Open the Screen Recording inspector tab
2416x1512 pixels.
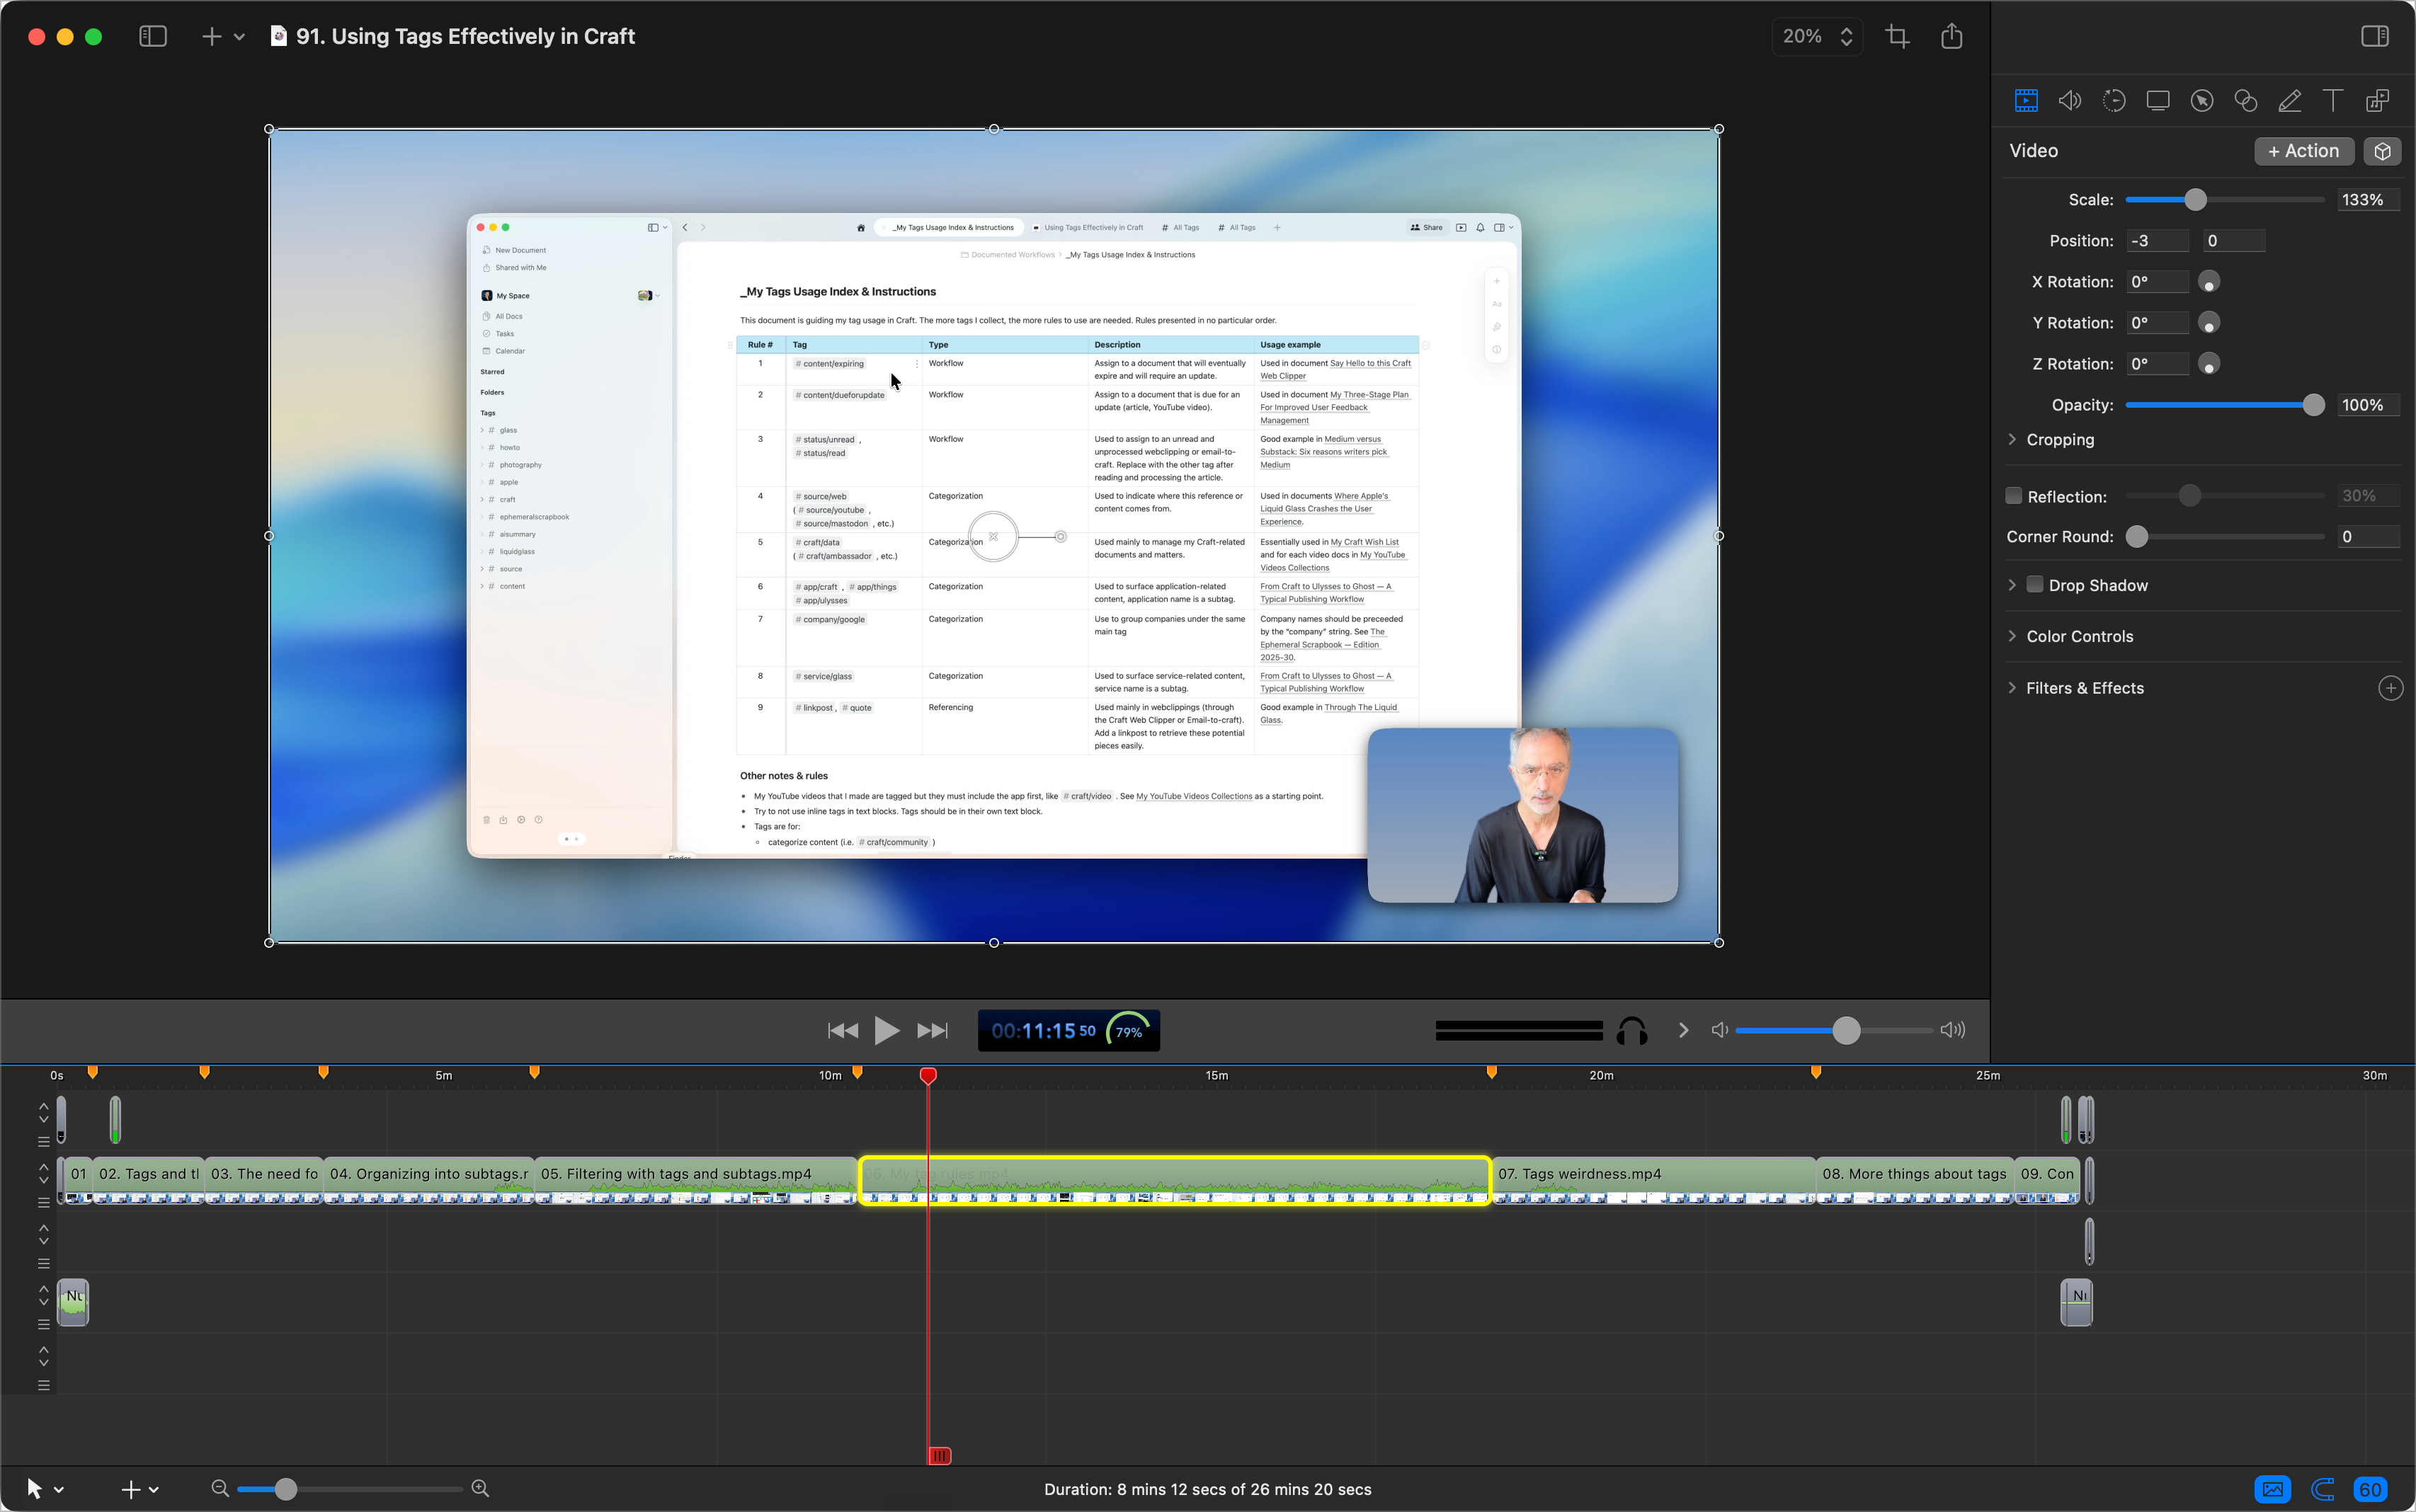(2158, 100)
